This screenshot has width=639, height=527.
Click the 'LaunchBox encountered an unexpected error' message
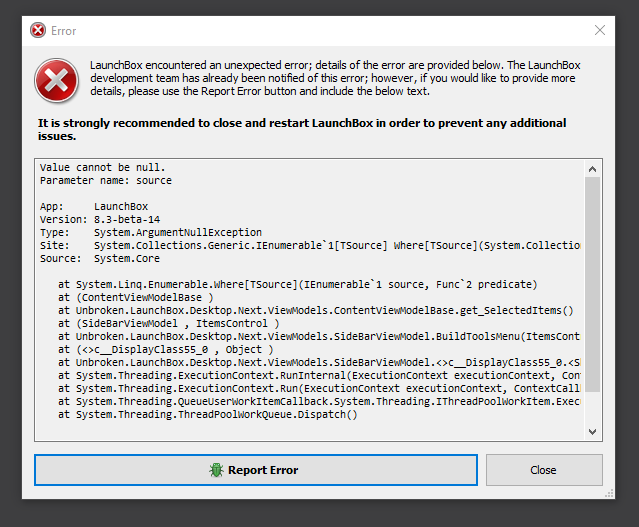335,78
